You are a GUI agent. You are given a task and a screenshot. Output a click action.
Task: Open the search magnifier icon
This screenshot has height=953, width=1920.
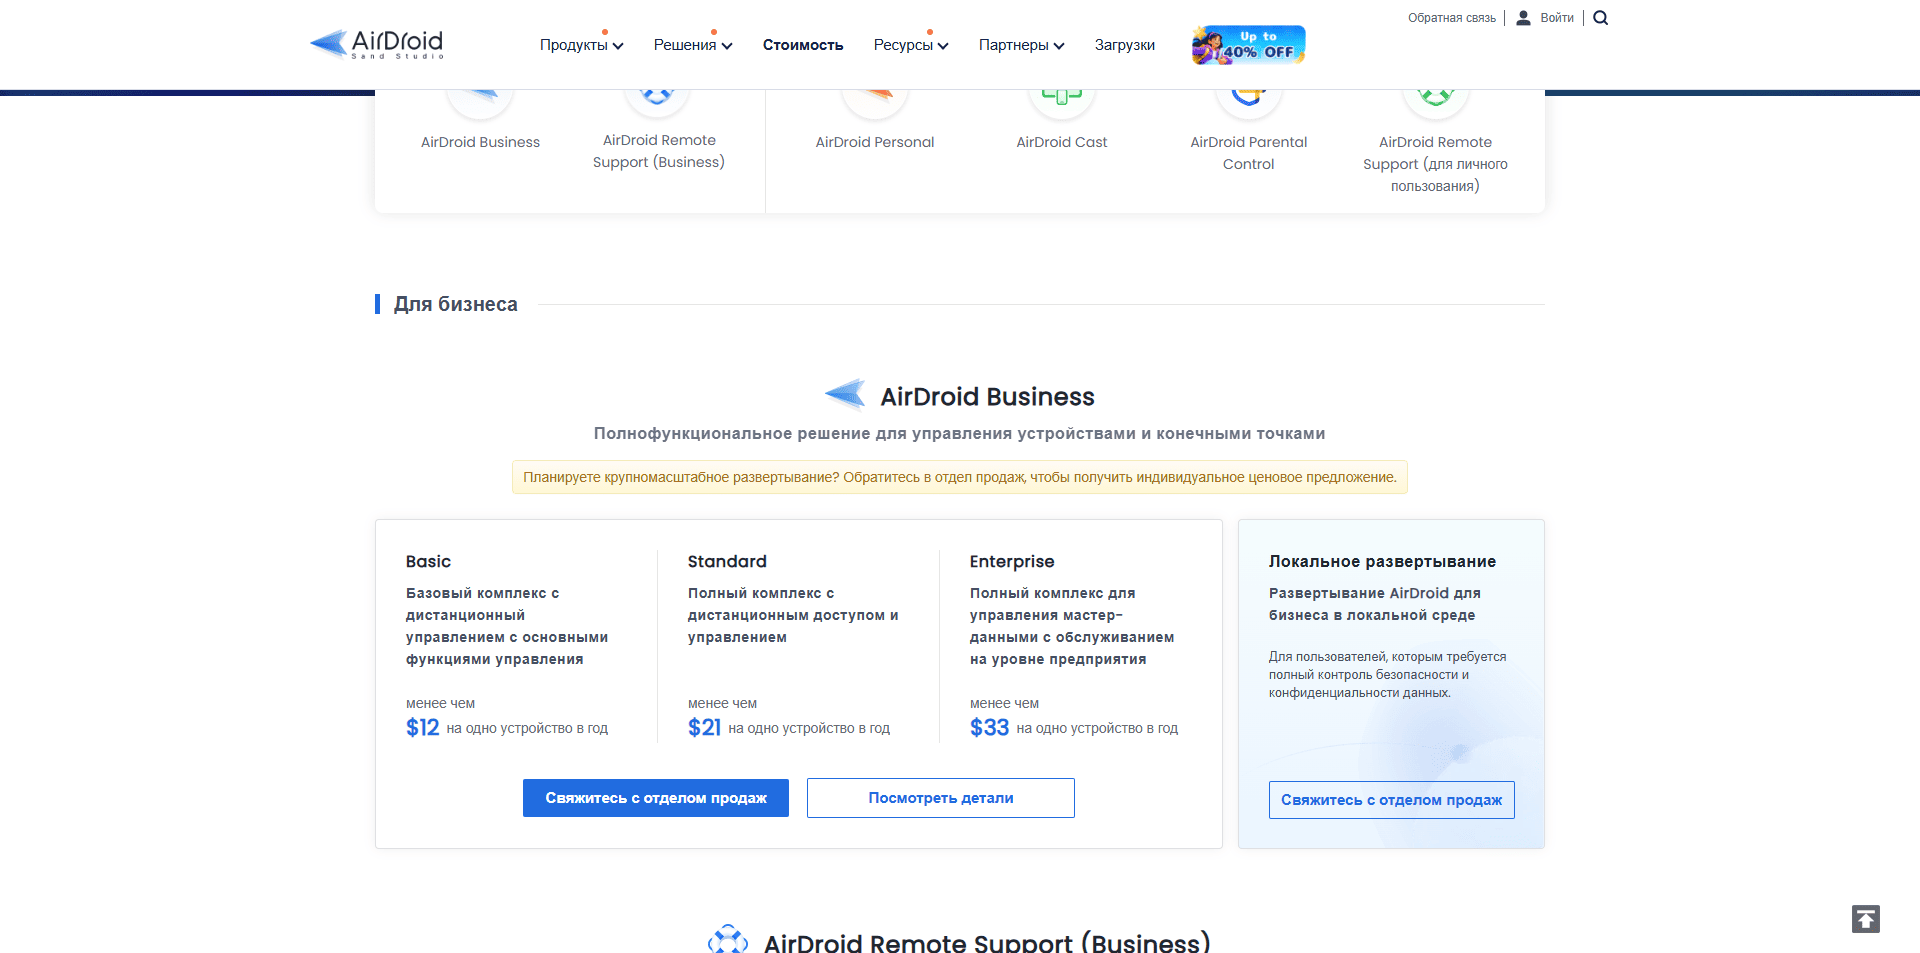tap(1600, 18)
